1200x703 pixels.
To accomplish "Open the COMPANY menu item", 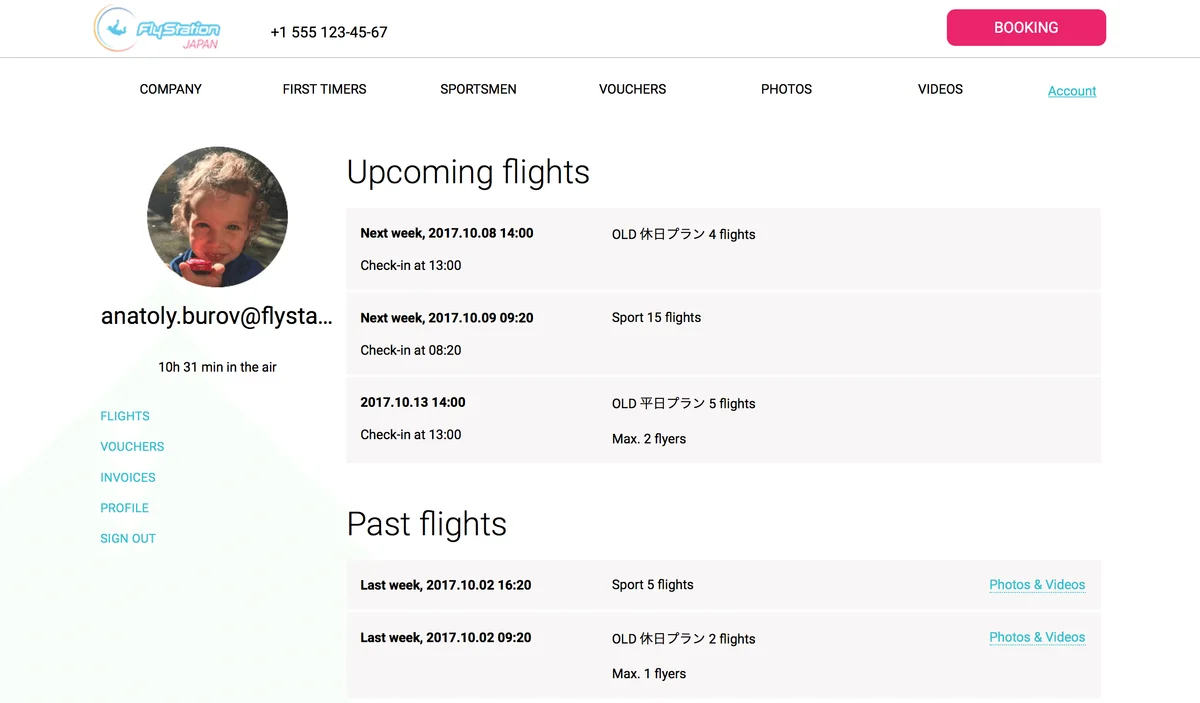I will [x=171, y=89].
